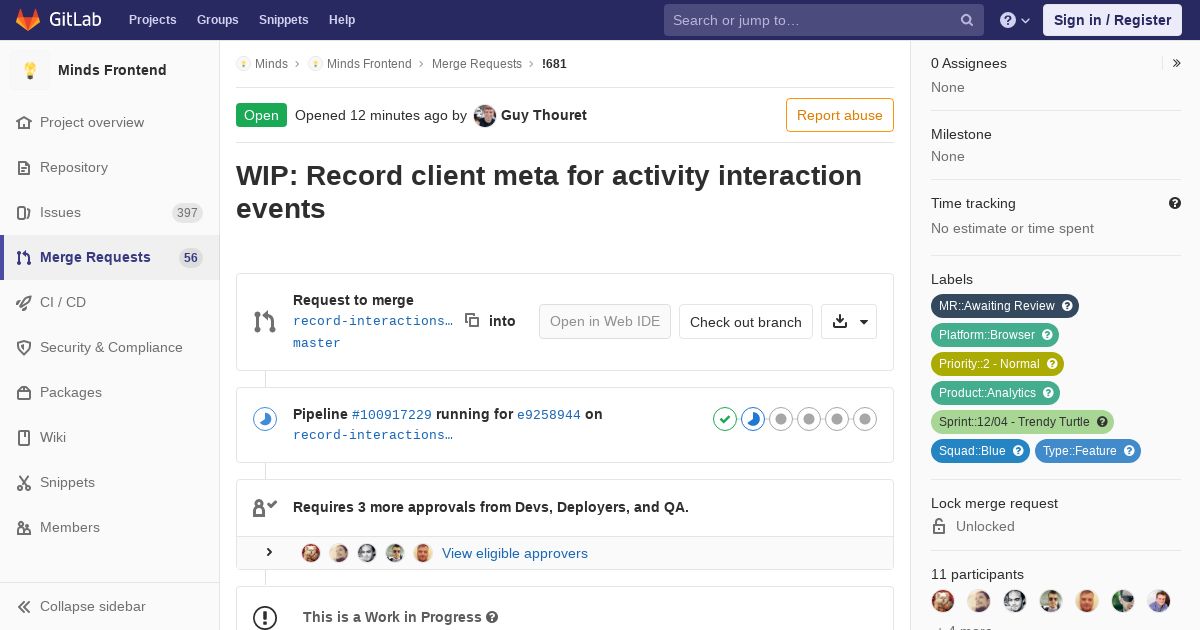Collapse the left sidebar
This screenshot has width=1200, height=630.
110,606
